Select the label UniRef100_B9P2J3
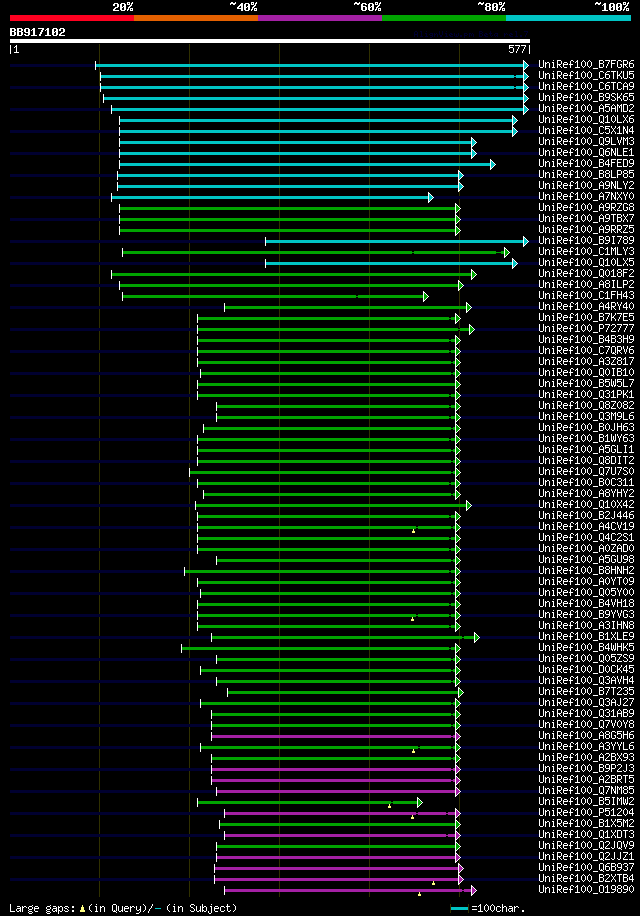Viewport: 640px width, 916px height. (x=586, y=768)
